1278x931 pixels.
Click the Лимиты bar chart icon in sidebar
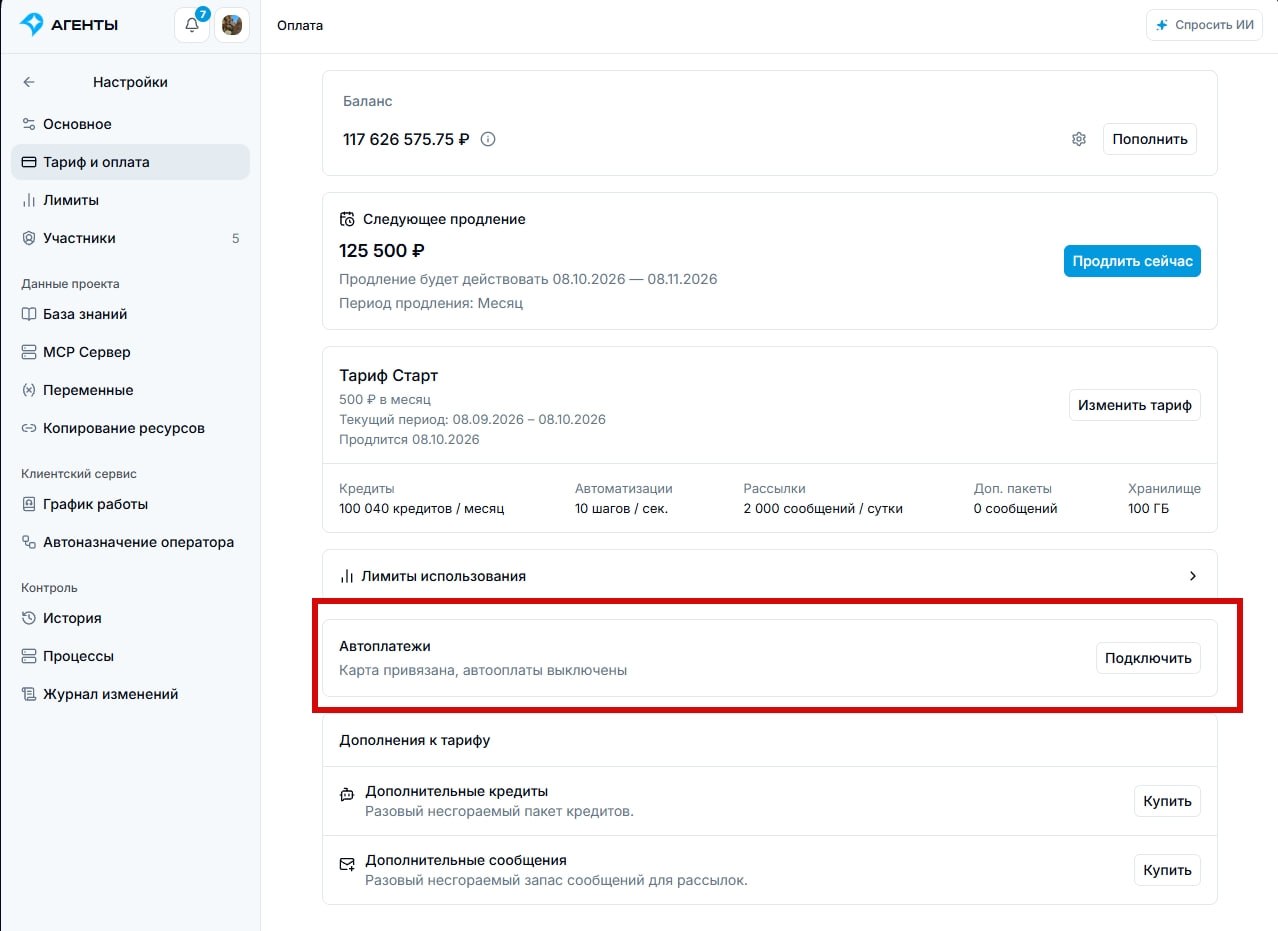[29, 200]
